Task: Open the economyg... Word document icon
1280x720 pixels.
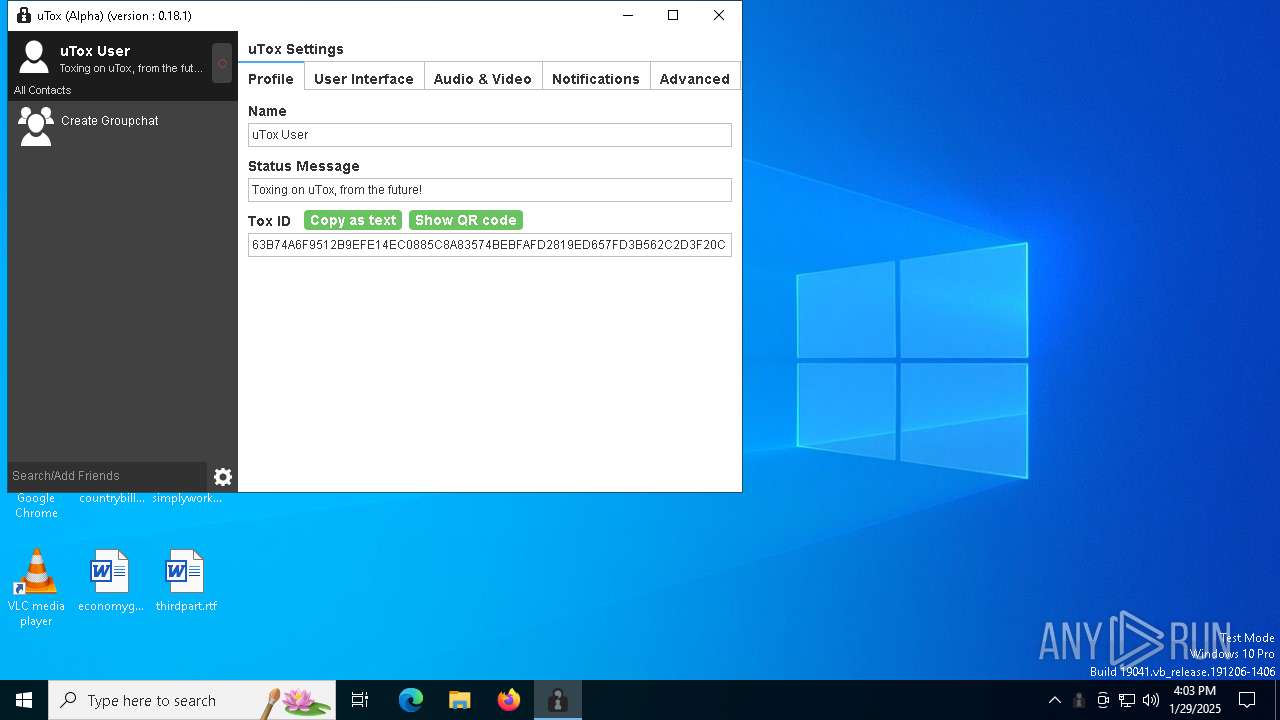Action: point(110,580)
